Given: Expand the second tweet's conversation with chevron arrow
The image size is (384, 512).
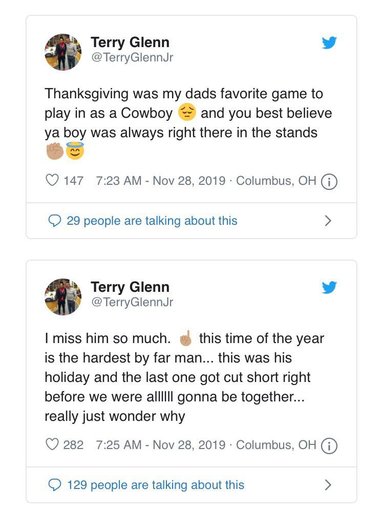Looking at the screenshot, I should [x=328, y=485].
